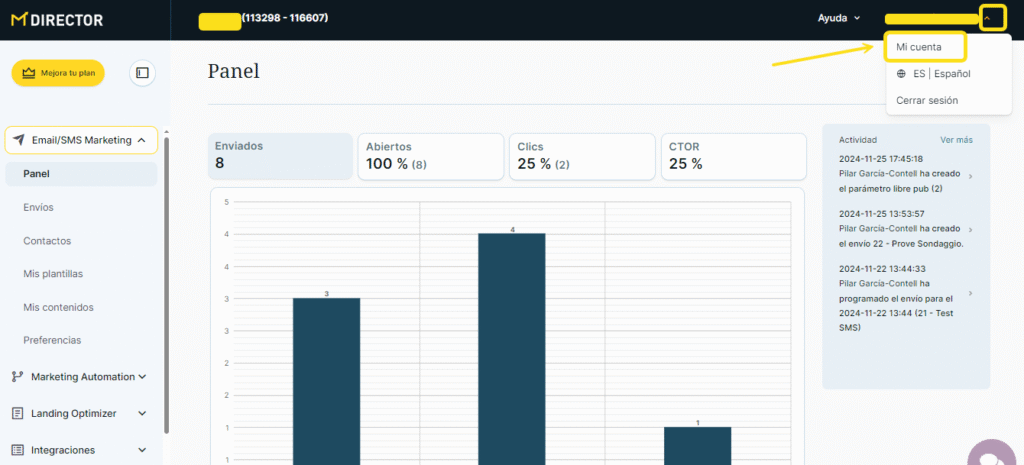Expand the Landing Optimizer menu
Image resolution: width=1024 pixels, height=465 pixels.
(x=142, y=413)
